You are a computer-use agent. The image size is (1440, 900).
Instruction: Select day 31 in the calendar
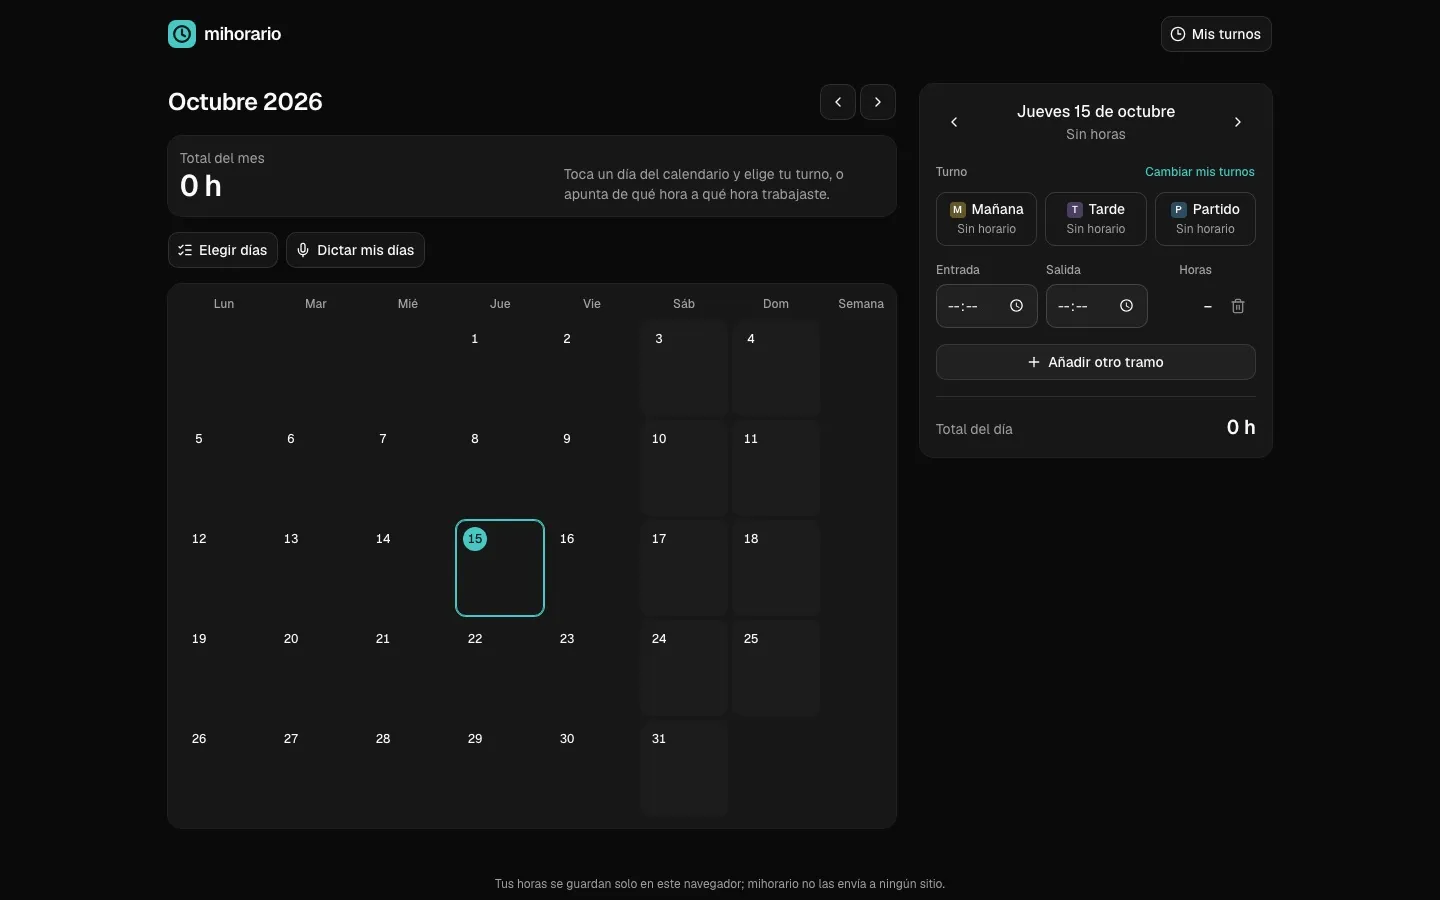coord(684,768)
